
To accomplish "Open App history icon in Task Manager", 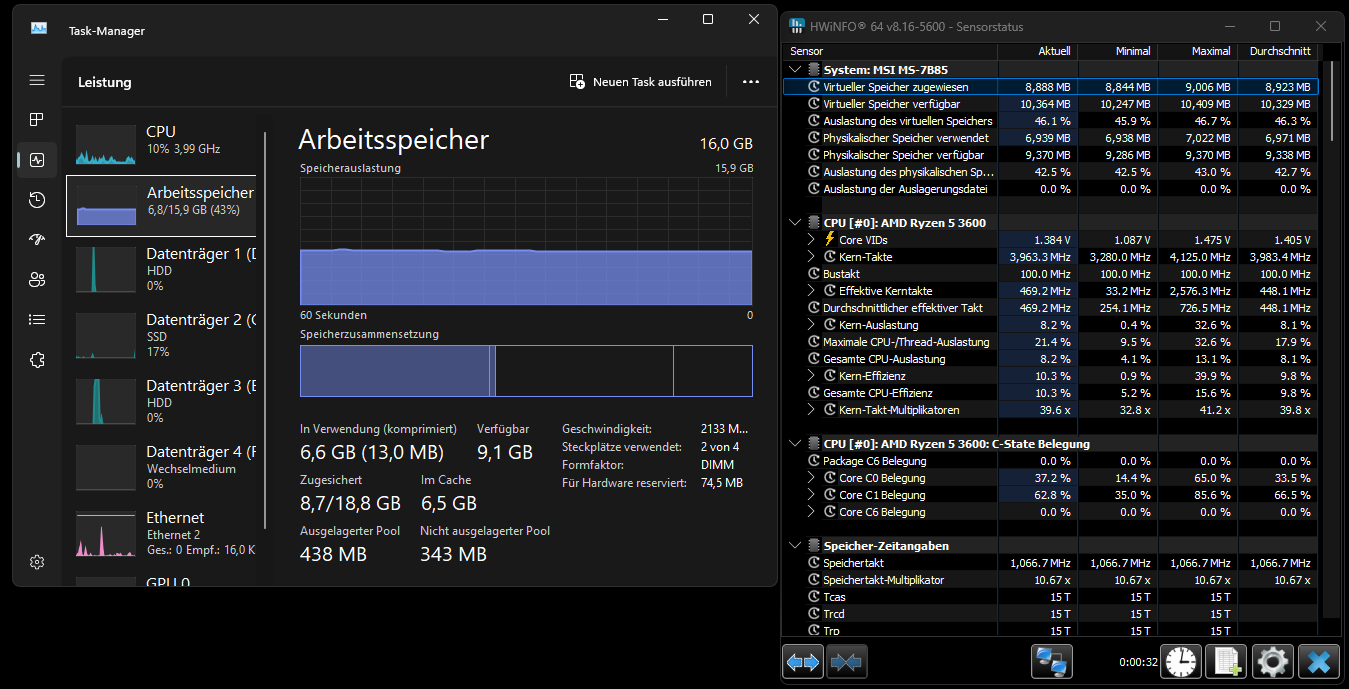I will click(37, 200).
